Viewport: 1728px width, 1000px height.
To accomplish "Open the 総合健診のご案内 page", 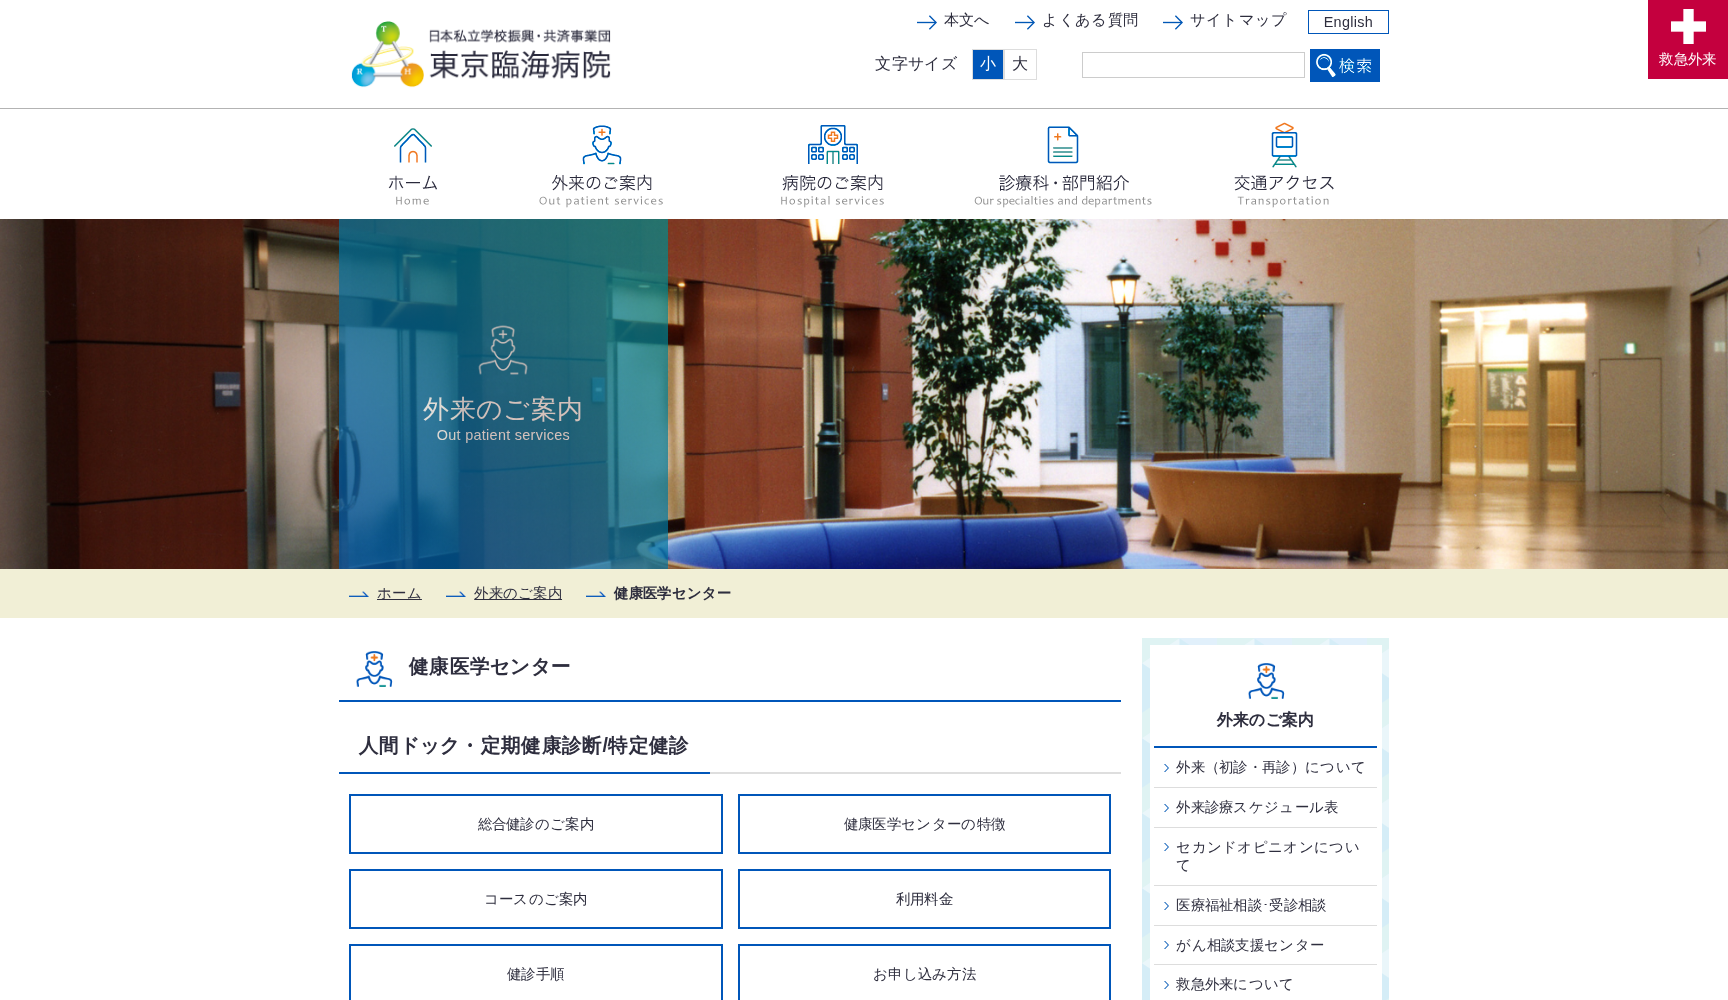I will point(535,824).
